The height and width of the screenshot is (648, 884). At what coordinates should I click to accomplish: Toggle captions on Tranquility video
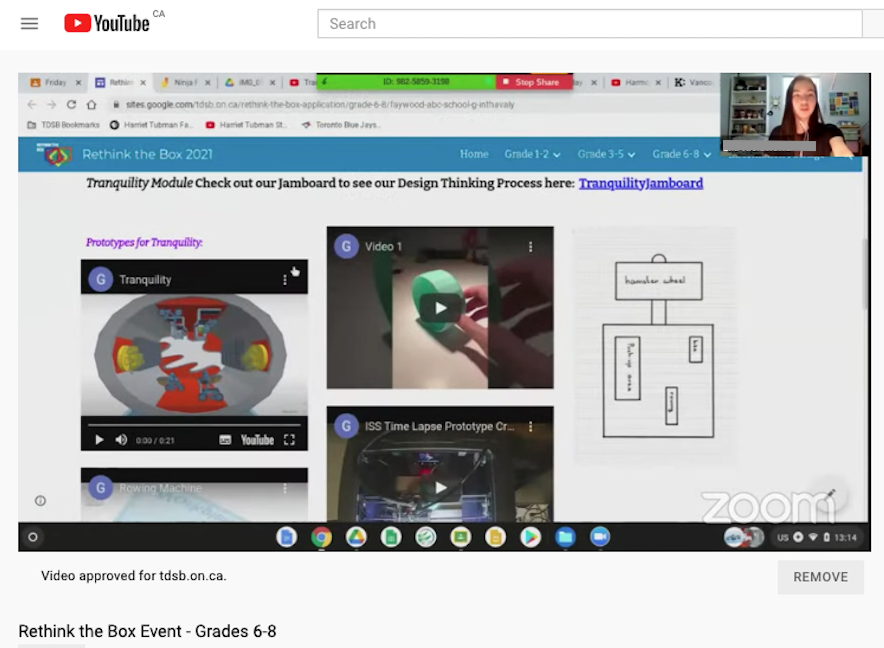(225, 440)
